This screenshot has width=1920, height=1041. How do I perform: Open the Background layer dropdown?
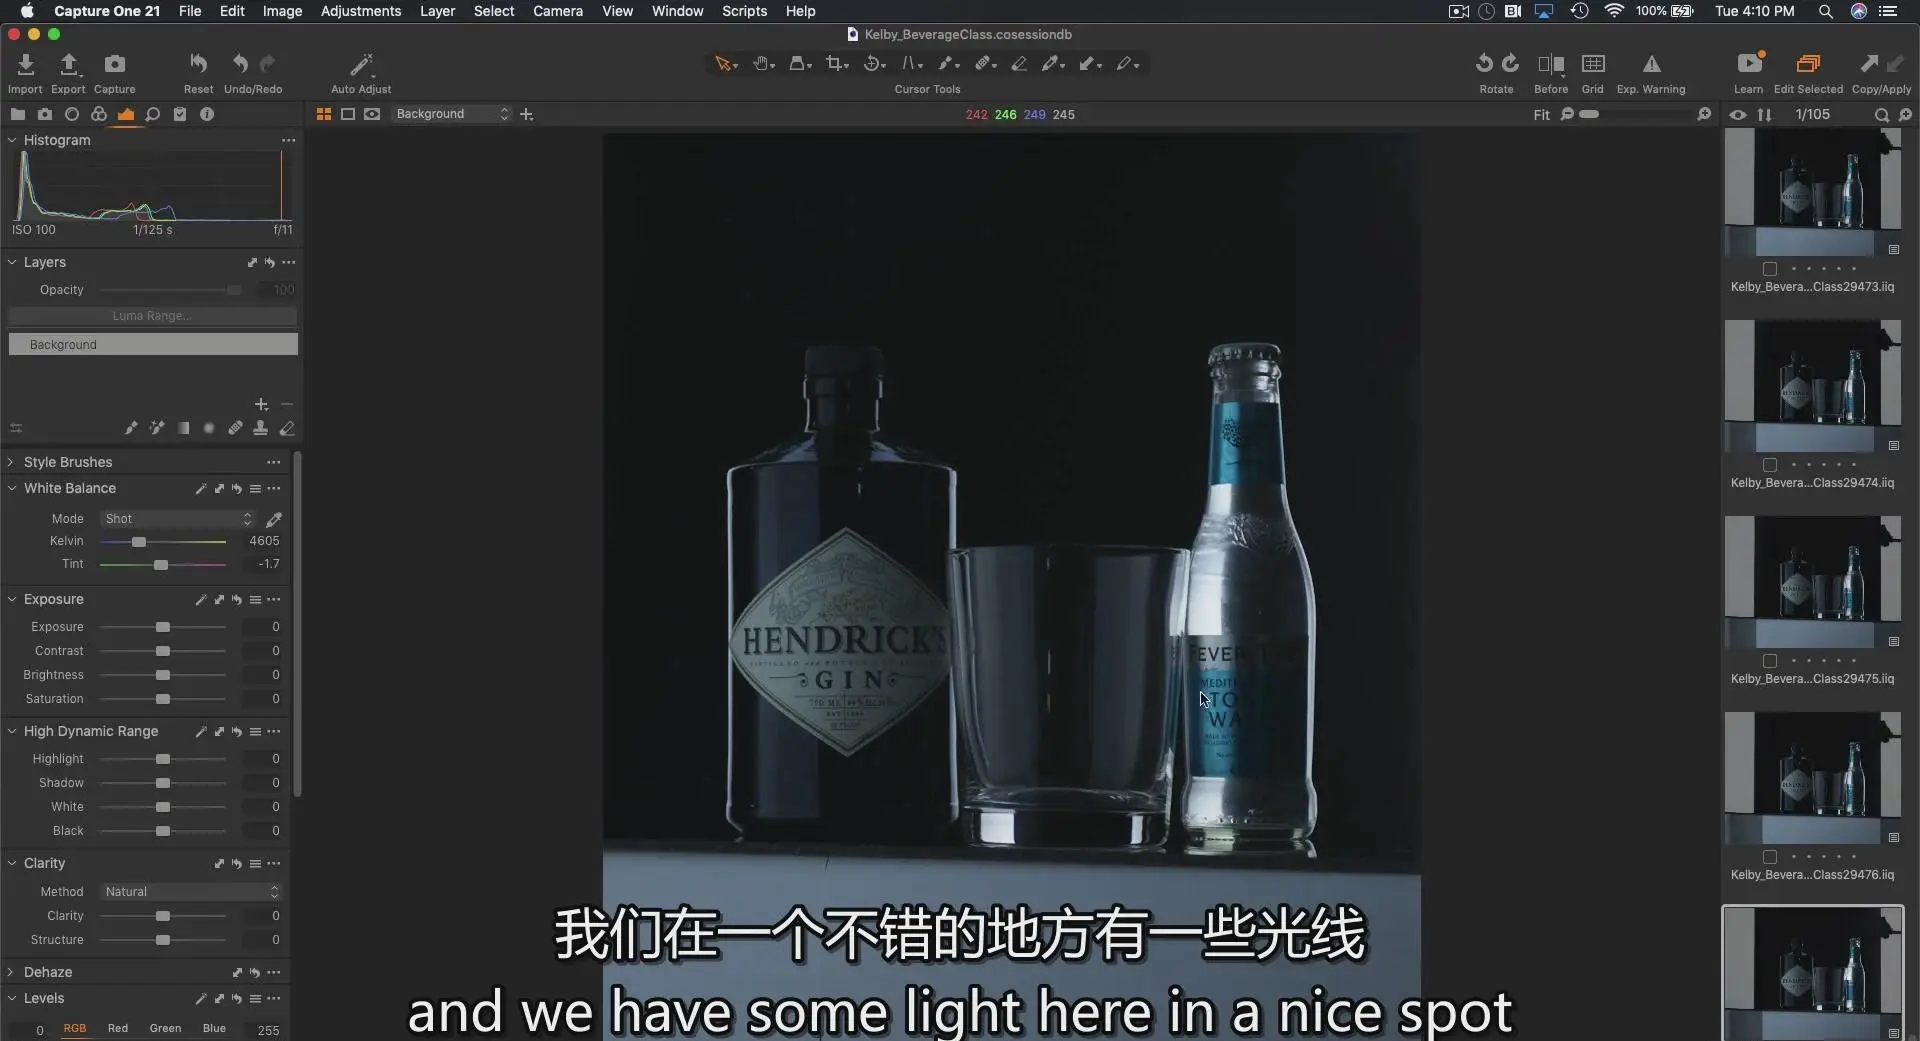coord(451,114)
